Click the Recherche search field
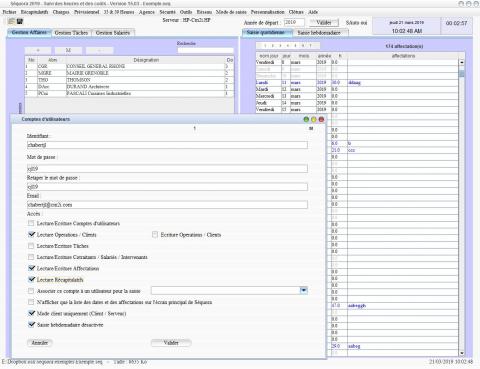 [205, 50]
